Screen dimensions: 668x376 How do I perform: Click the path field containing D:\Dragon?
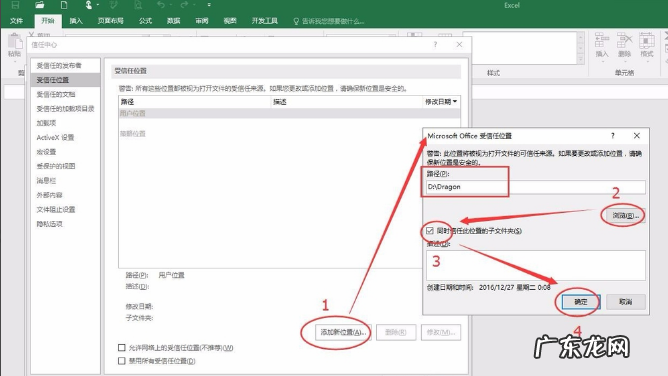coord(536,187)
